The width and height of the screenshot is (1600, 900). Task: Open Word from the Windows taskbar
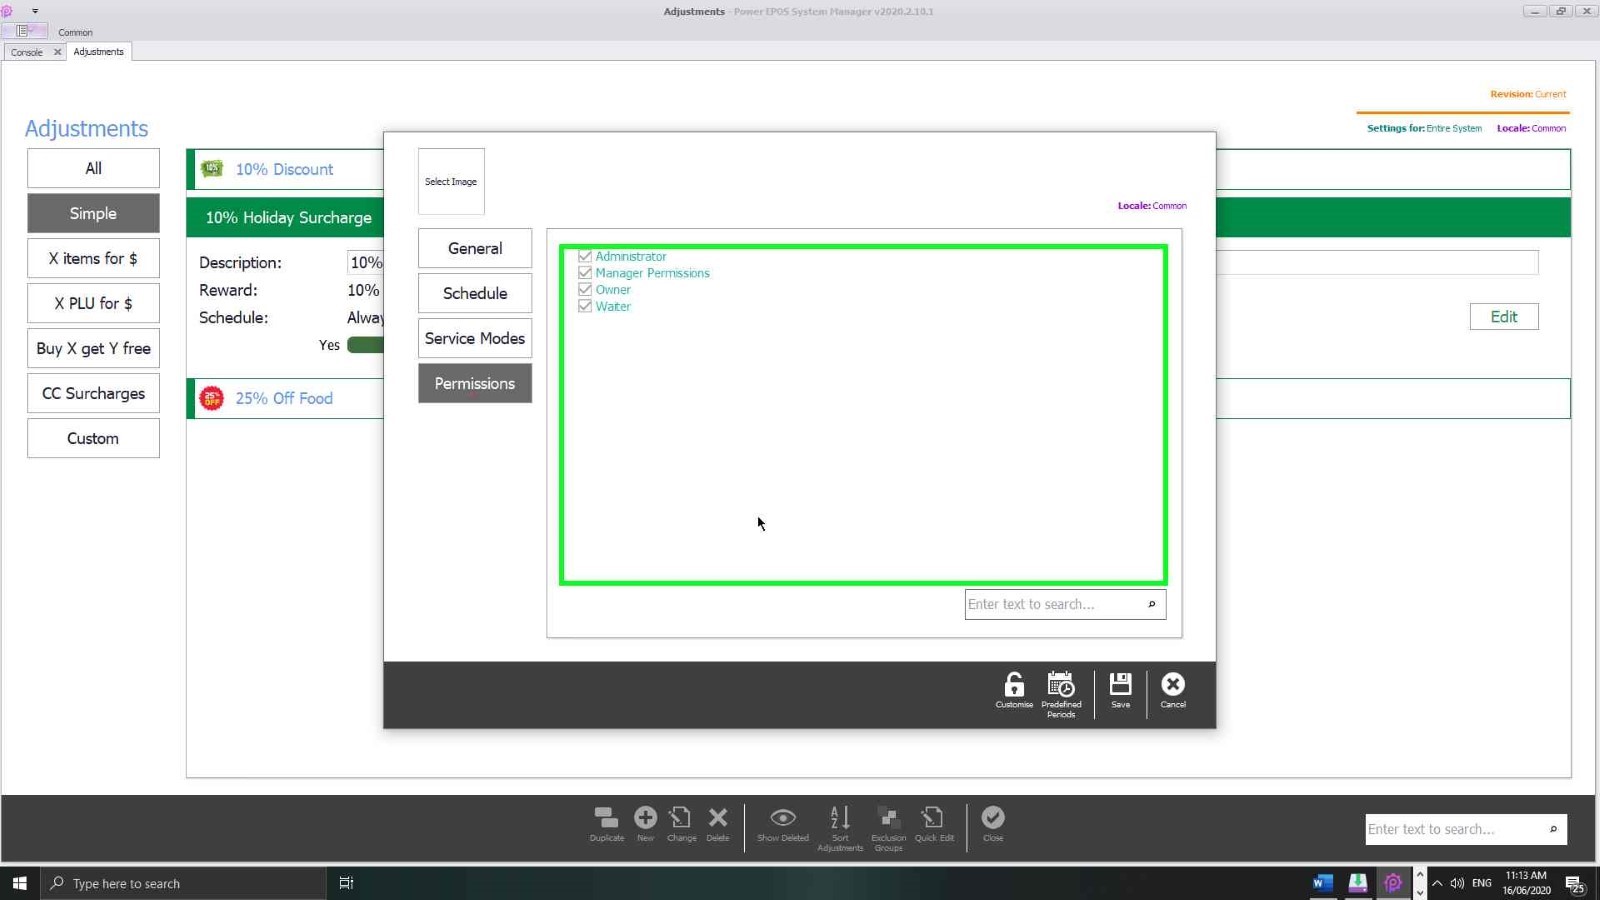tap(1323, 883)
